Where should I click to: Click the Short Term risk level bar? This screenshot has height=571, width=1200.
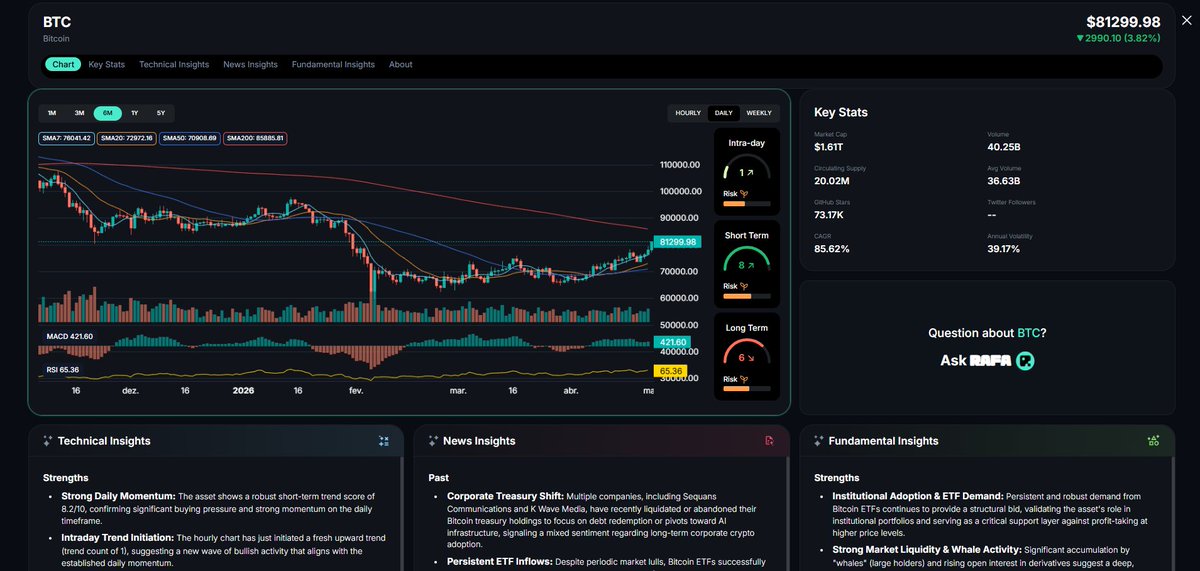(x=747, y=296)
